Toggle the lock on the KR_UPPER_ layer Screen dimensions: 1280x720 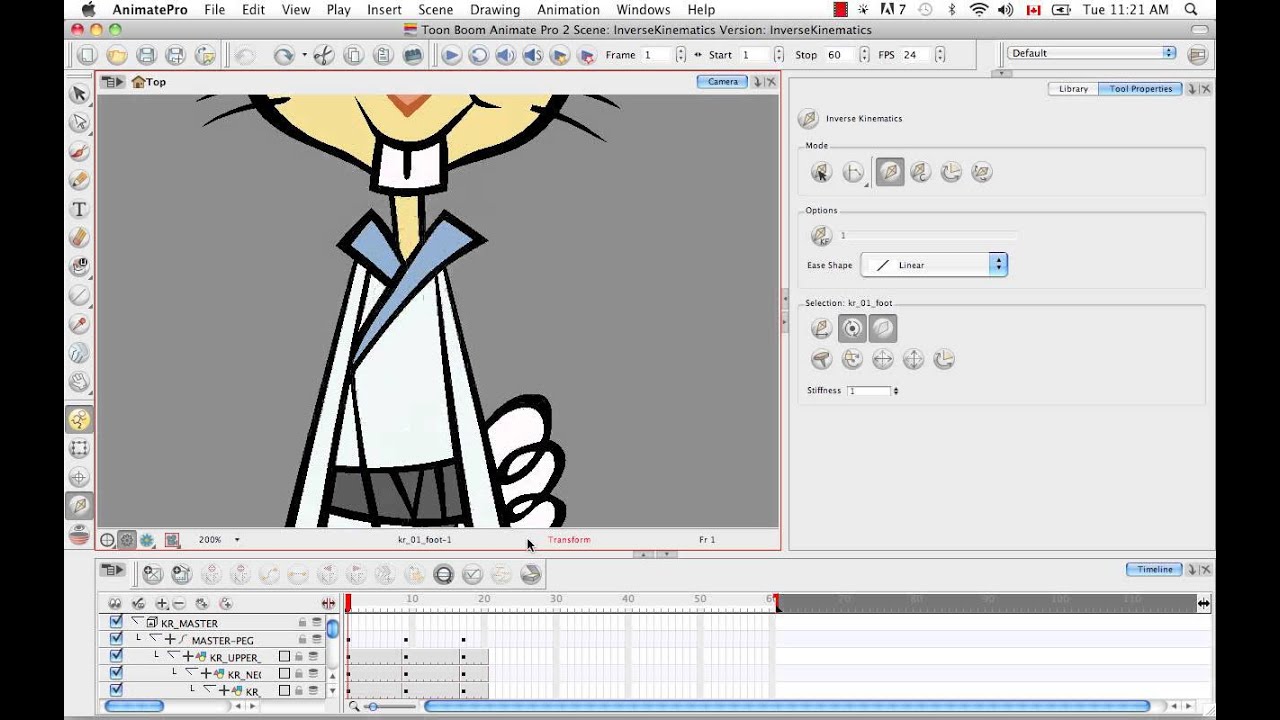pyautogui.click(x=298, y=657)
